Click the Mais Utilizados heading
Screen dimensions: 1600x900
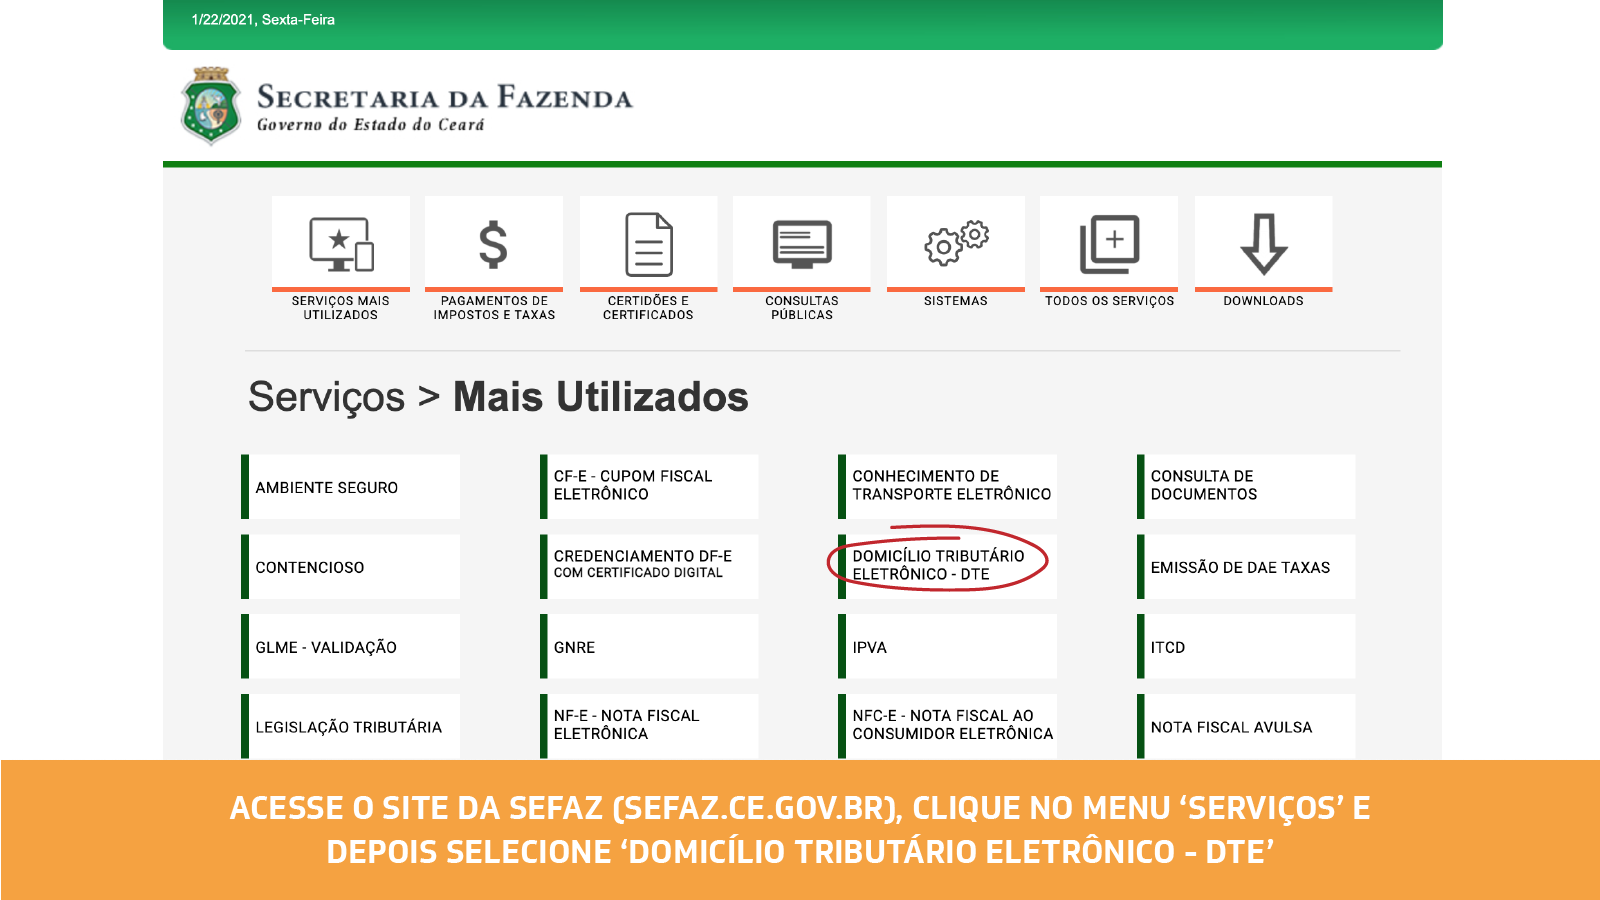pyautogui.click(x=601, y=397)
